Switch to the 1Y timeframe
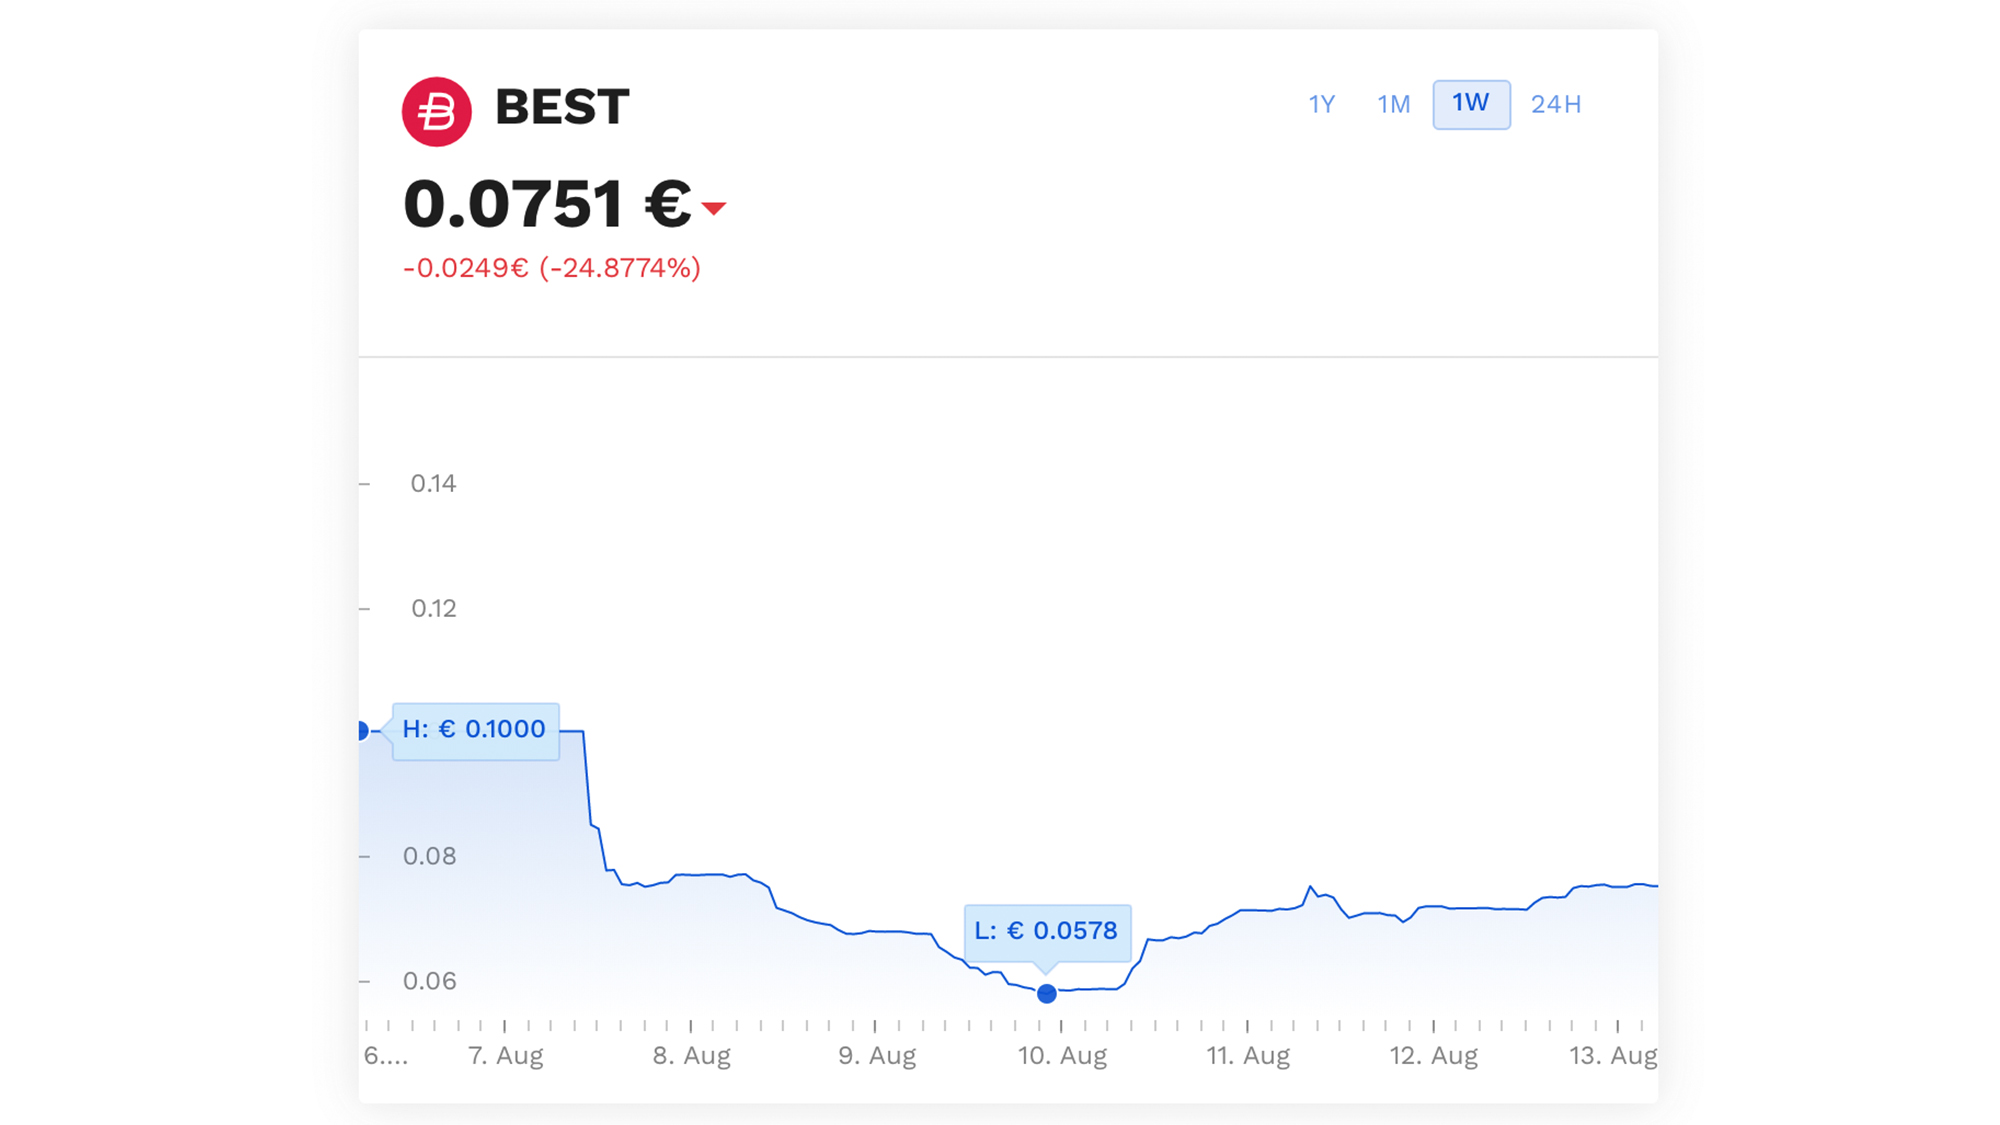This screenshot has width=2000, height=1125. click(1322, 103)
